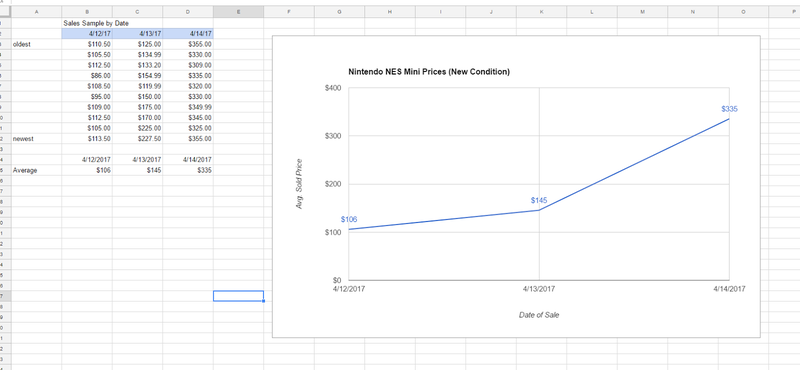Select column D header
Screen dimensions: 800x370
(x=188, y=12)
